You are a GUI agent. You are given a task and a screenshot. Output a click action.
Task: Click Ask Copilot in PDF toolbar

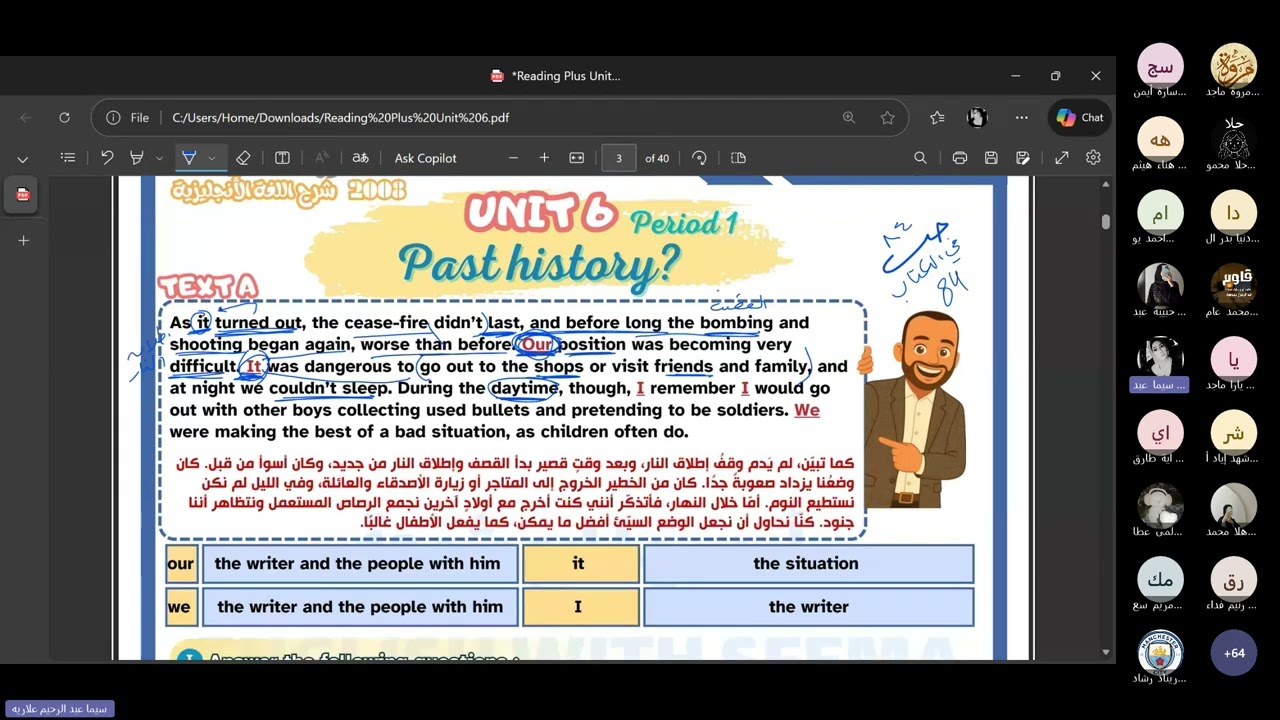(425, 158)
